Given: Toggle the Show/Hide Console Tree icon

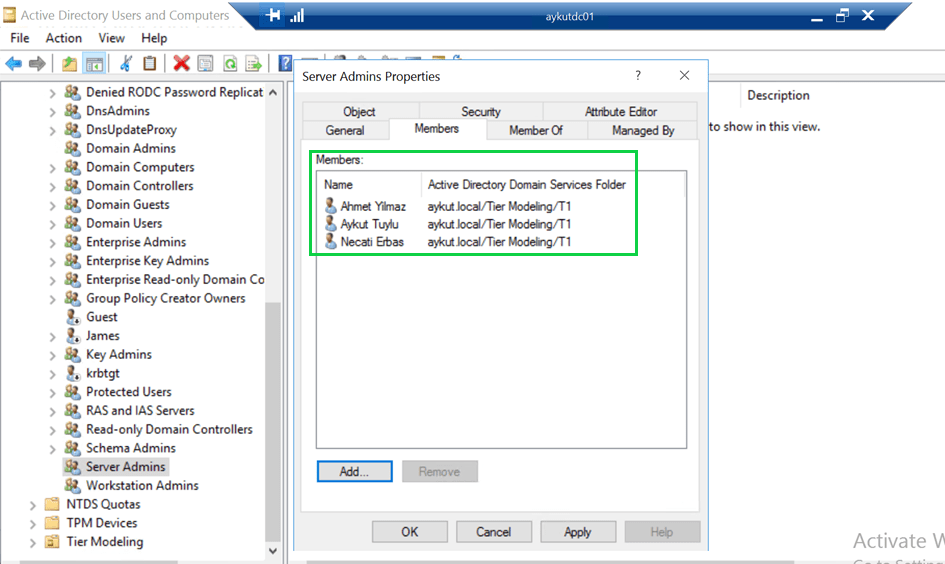Looking at the screenshot, I should pos(94,64).
